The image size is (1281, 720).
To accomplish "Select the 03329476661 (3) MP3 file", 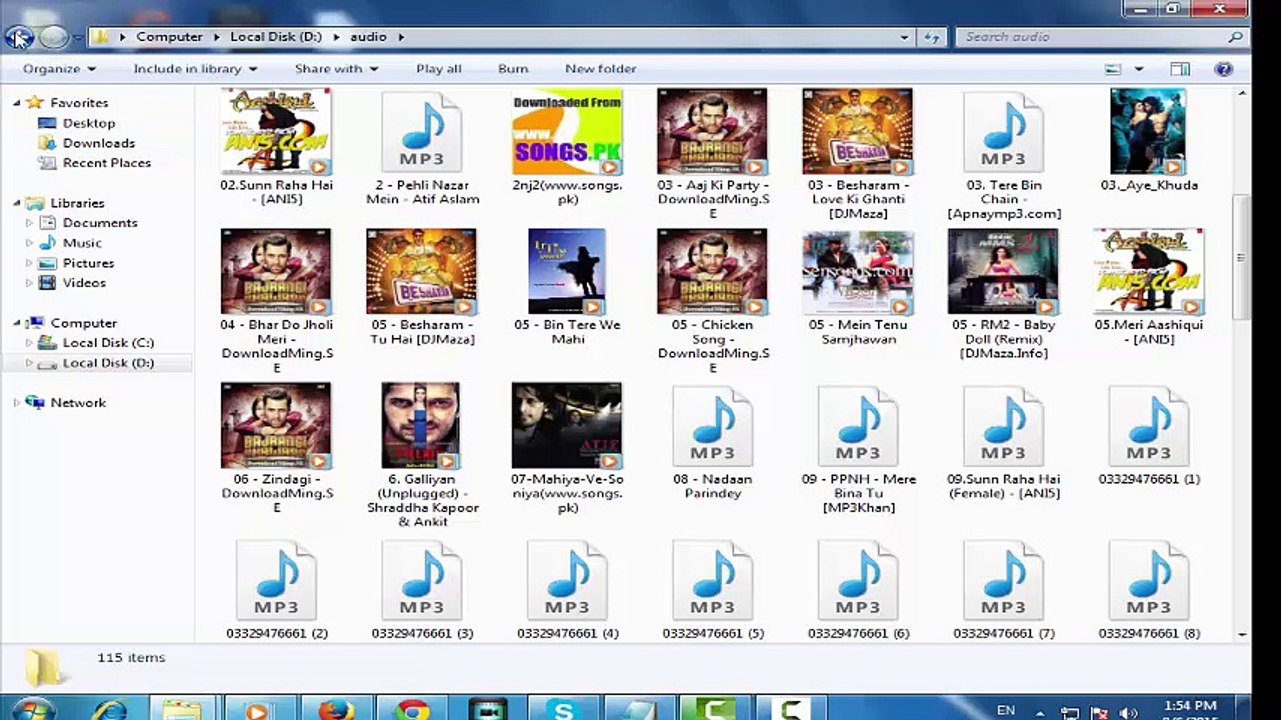I will 421,581.
